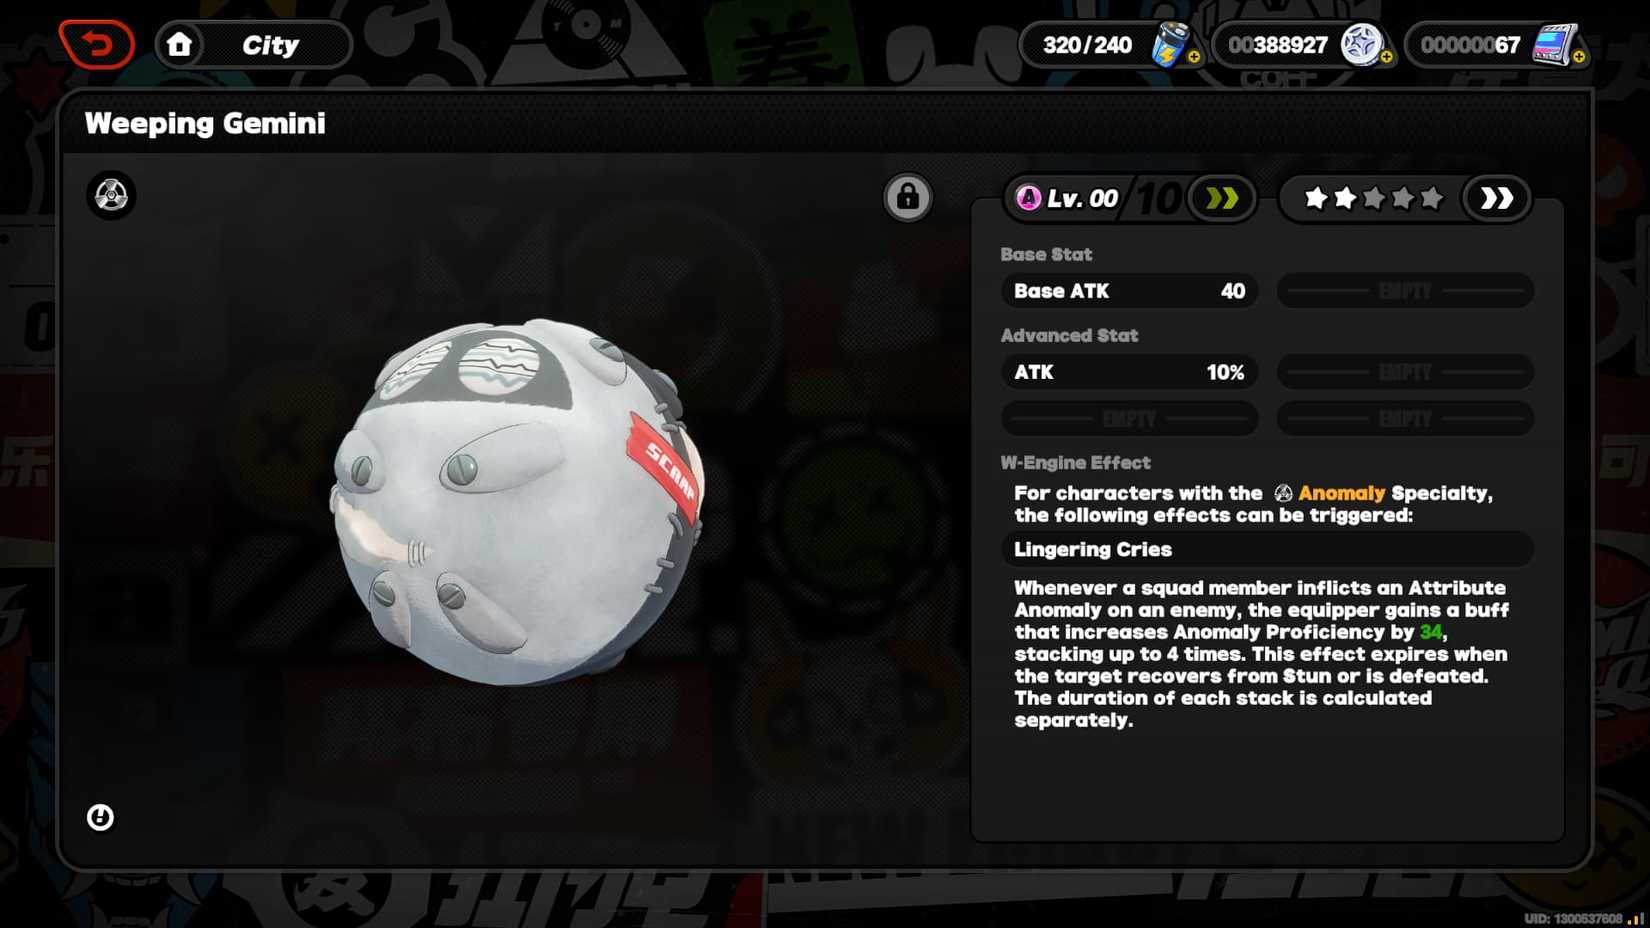Open the info icon below the W-Engine model
The height and width of the screenshot is (928, 1650).
(100, 817)
